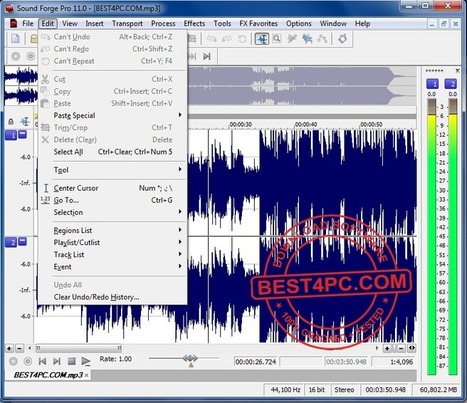Select the Envelope tool icon
Image resolution: width=467 pixels, height=403 pixels.
coord(322,39)
